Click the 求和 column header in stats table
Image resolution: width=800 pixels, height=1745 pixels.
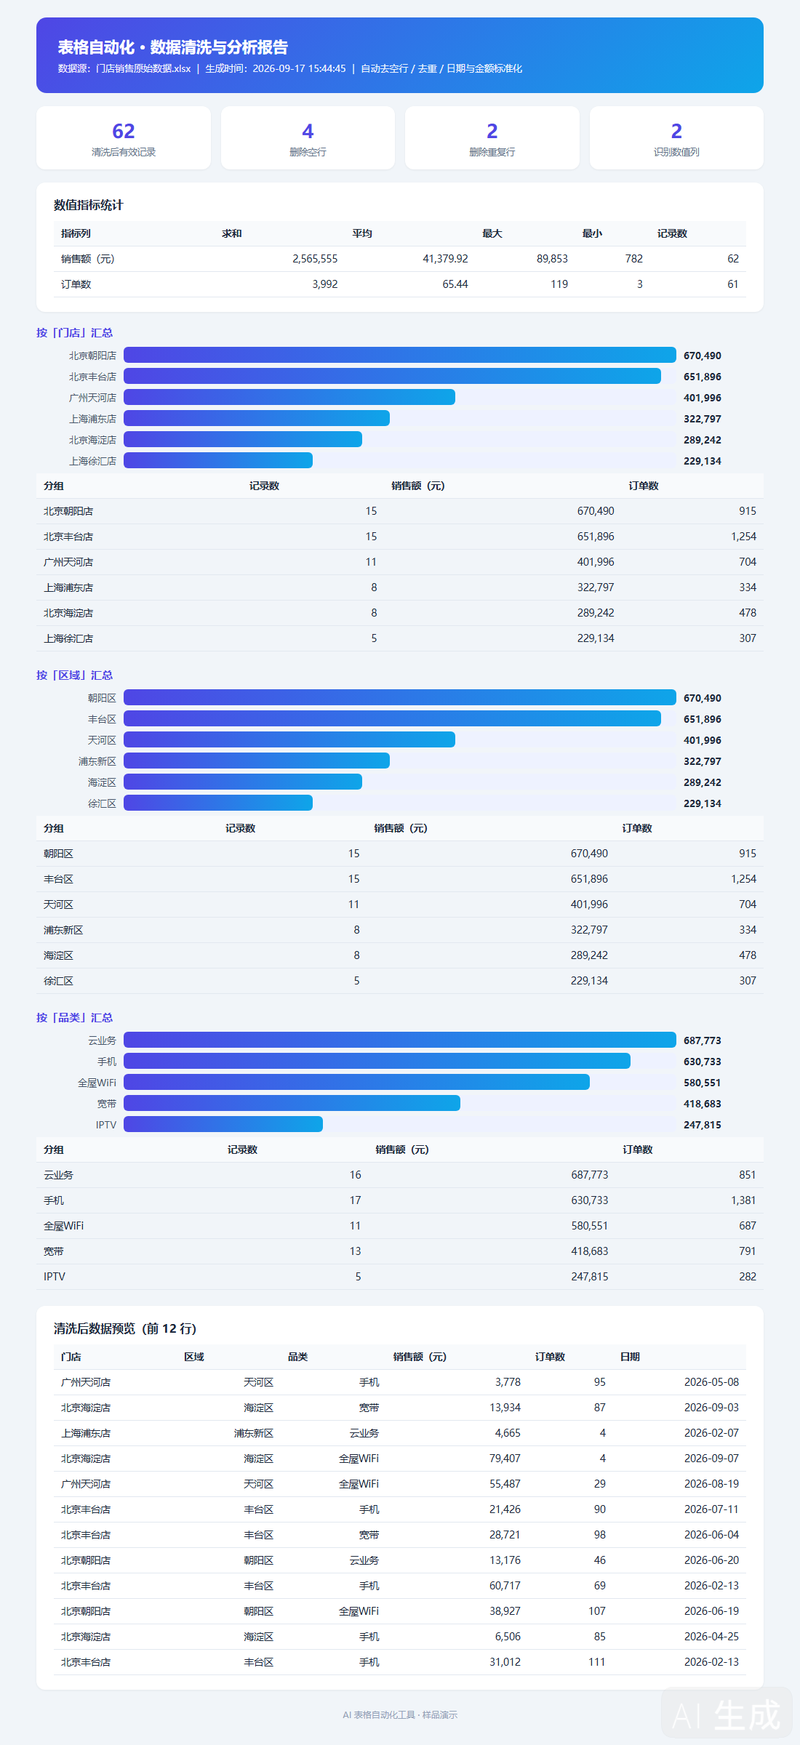point(232,233)
